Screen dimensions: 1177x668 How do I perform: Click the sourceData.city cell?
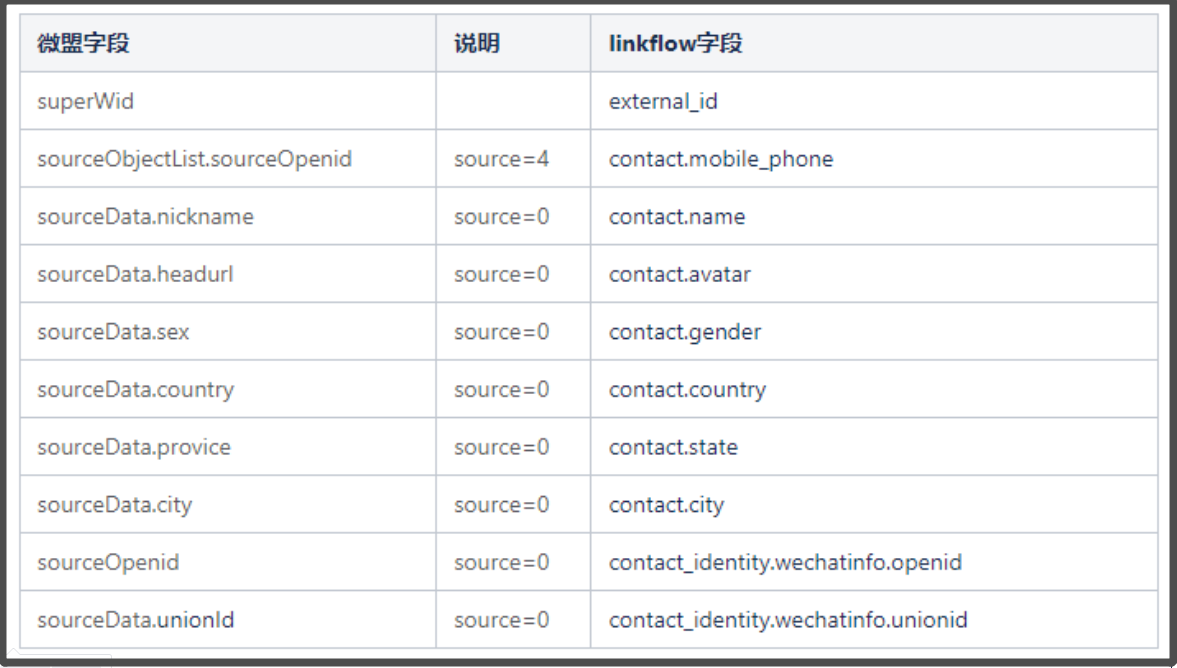[228, 504]
